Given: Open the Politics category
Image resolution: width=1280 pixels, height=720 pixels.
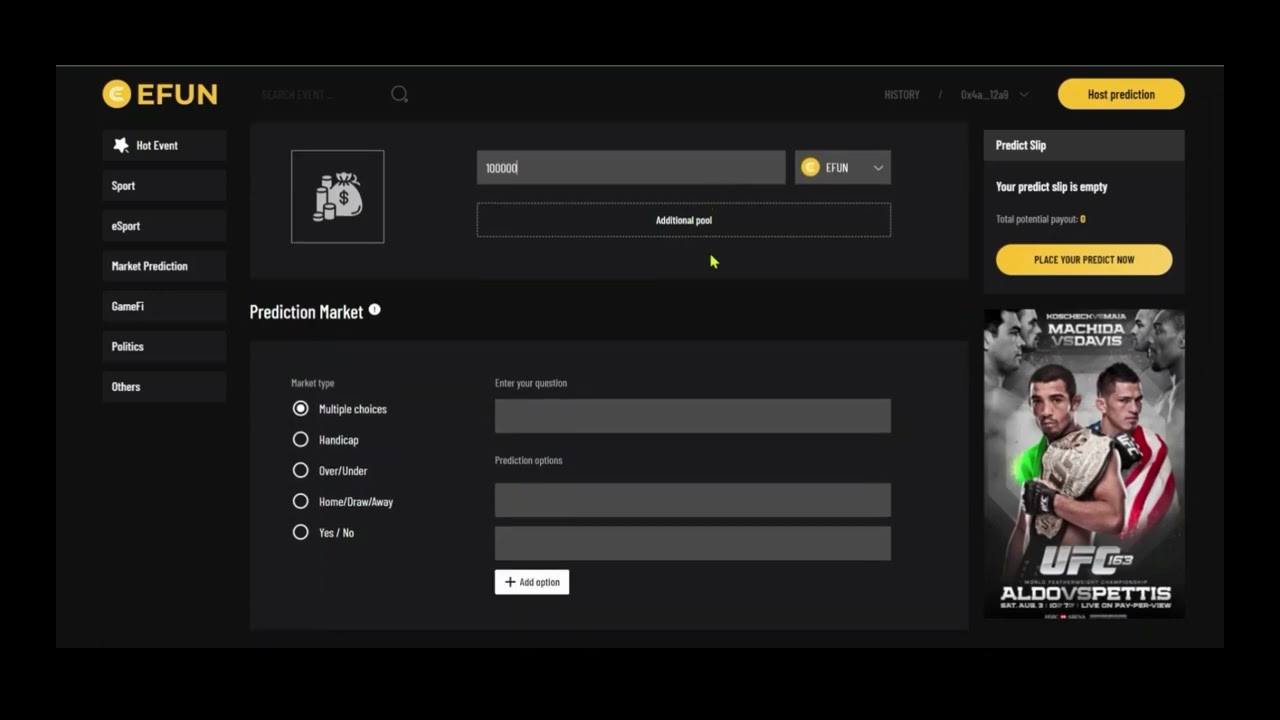Looking at the screenshot, I should 164,346.
